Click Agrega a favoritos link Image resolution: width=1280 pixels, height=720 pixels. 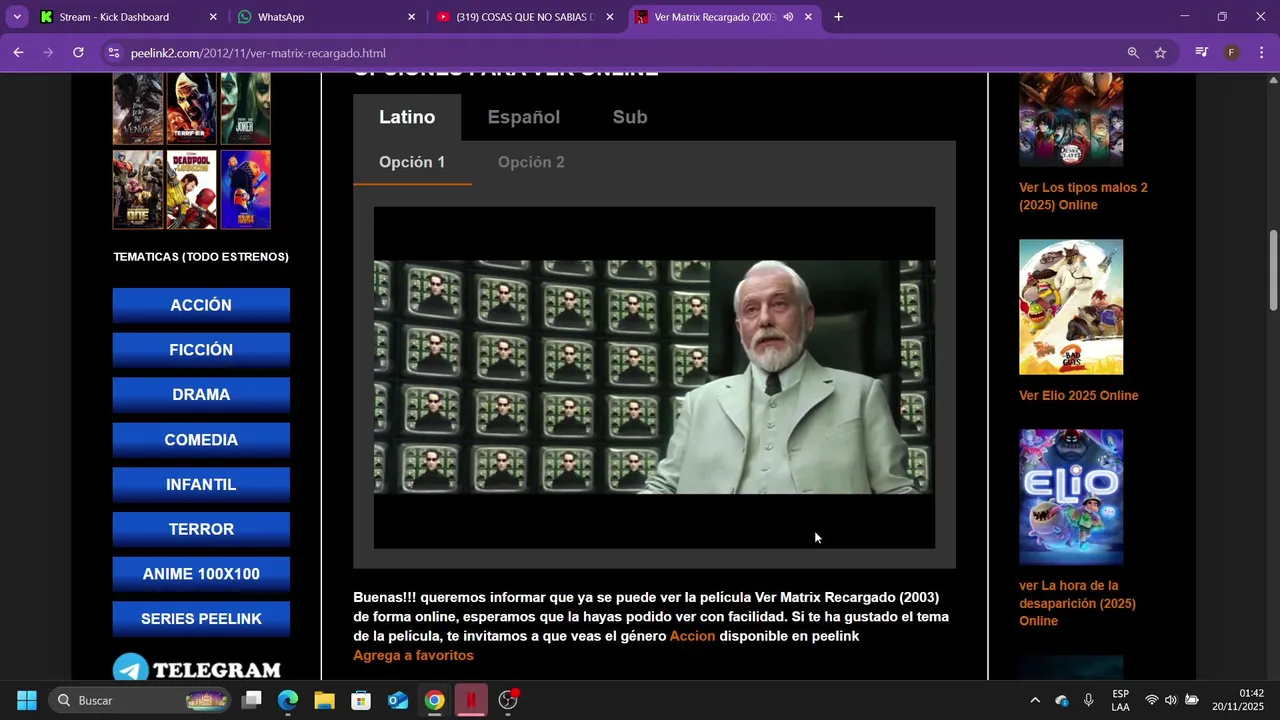(x=413, y=655)
